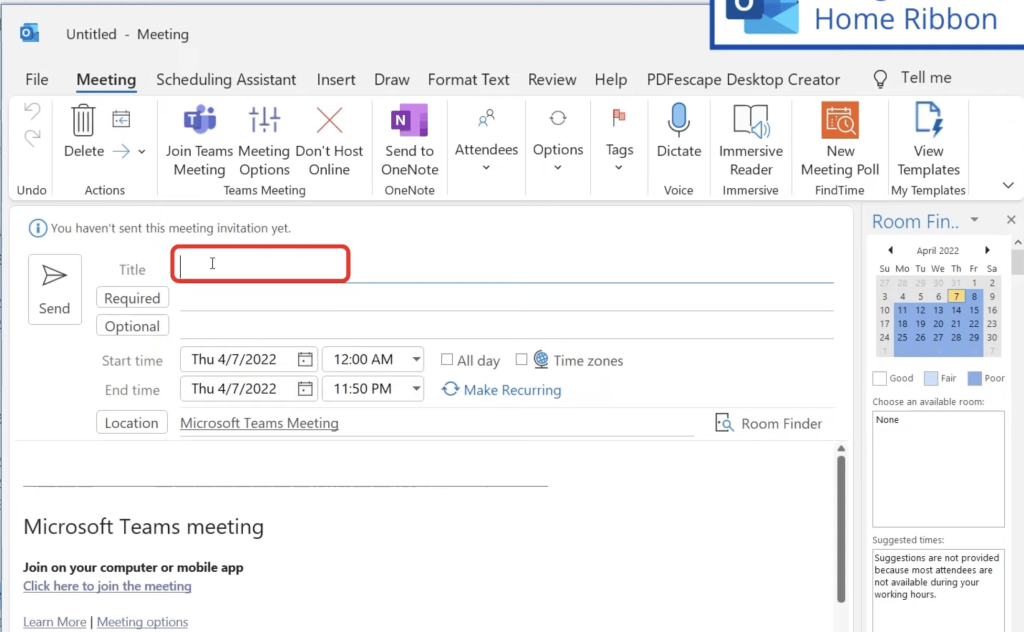Image resolution: width=1024 pixels, height=632 pixels.
Task: Open the Meeting options link
Action: pos(142,622)
